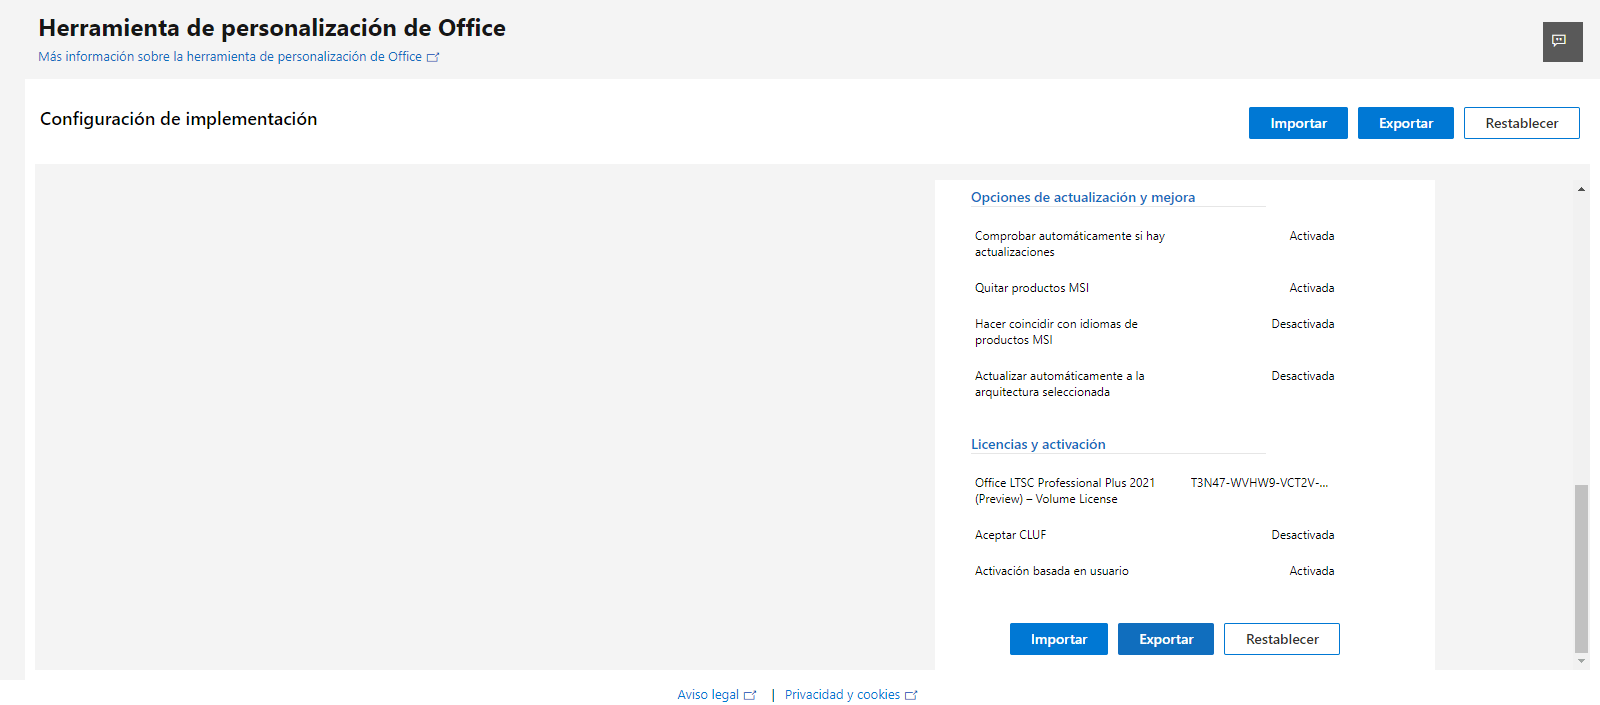
Task: Click the 'Herramienta de personalización de Office' title
Action: [272, 28]
